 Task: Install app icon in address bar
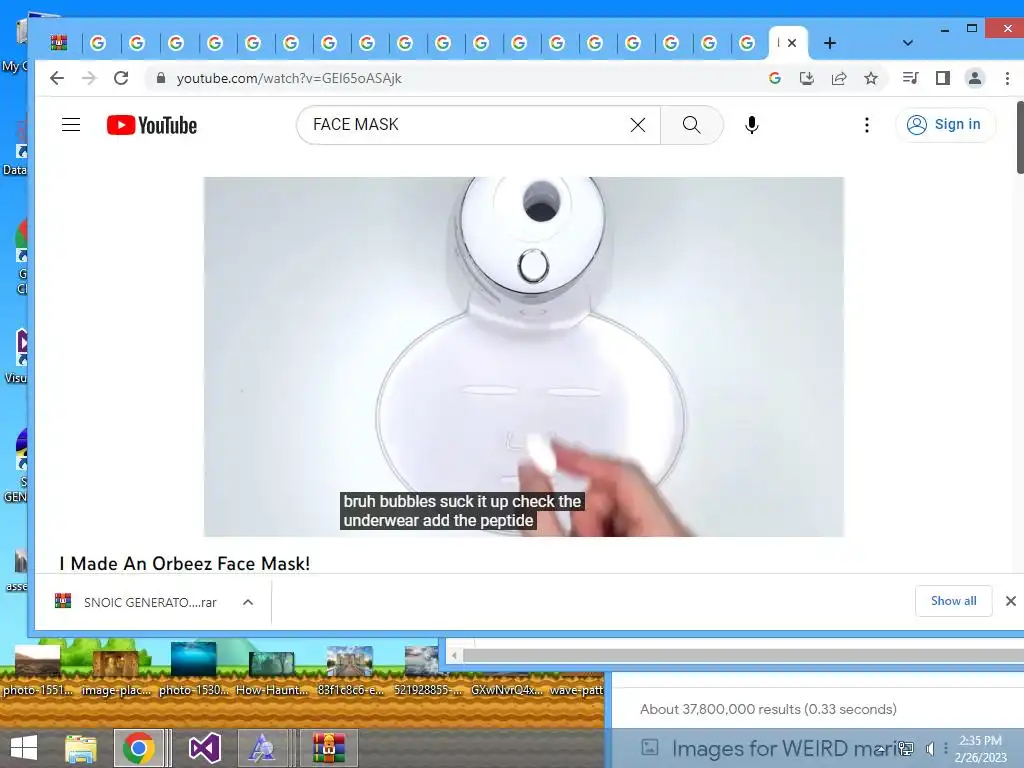tap(807, 78)
